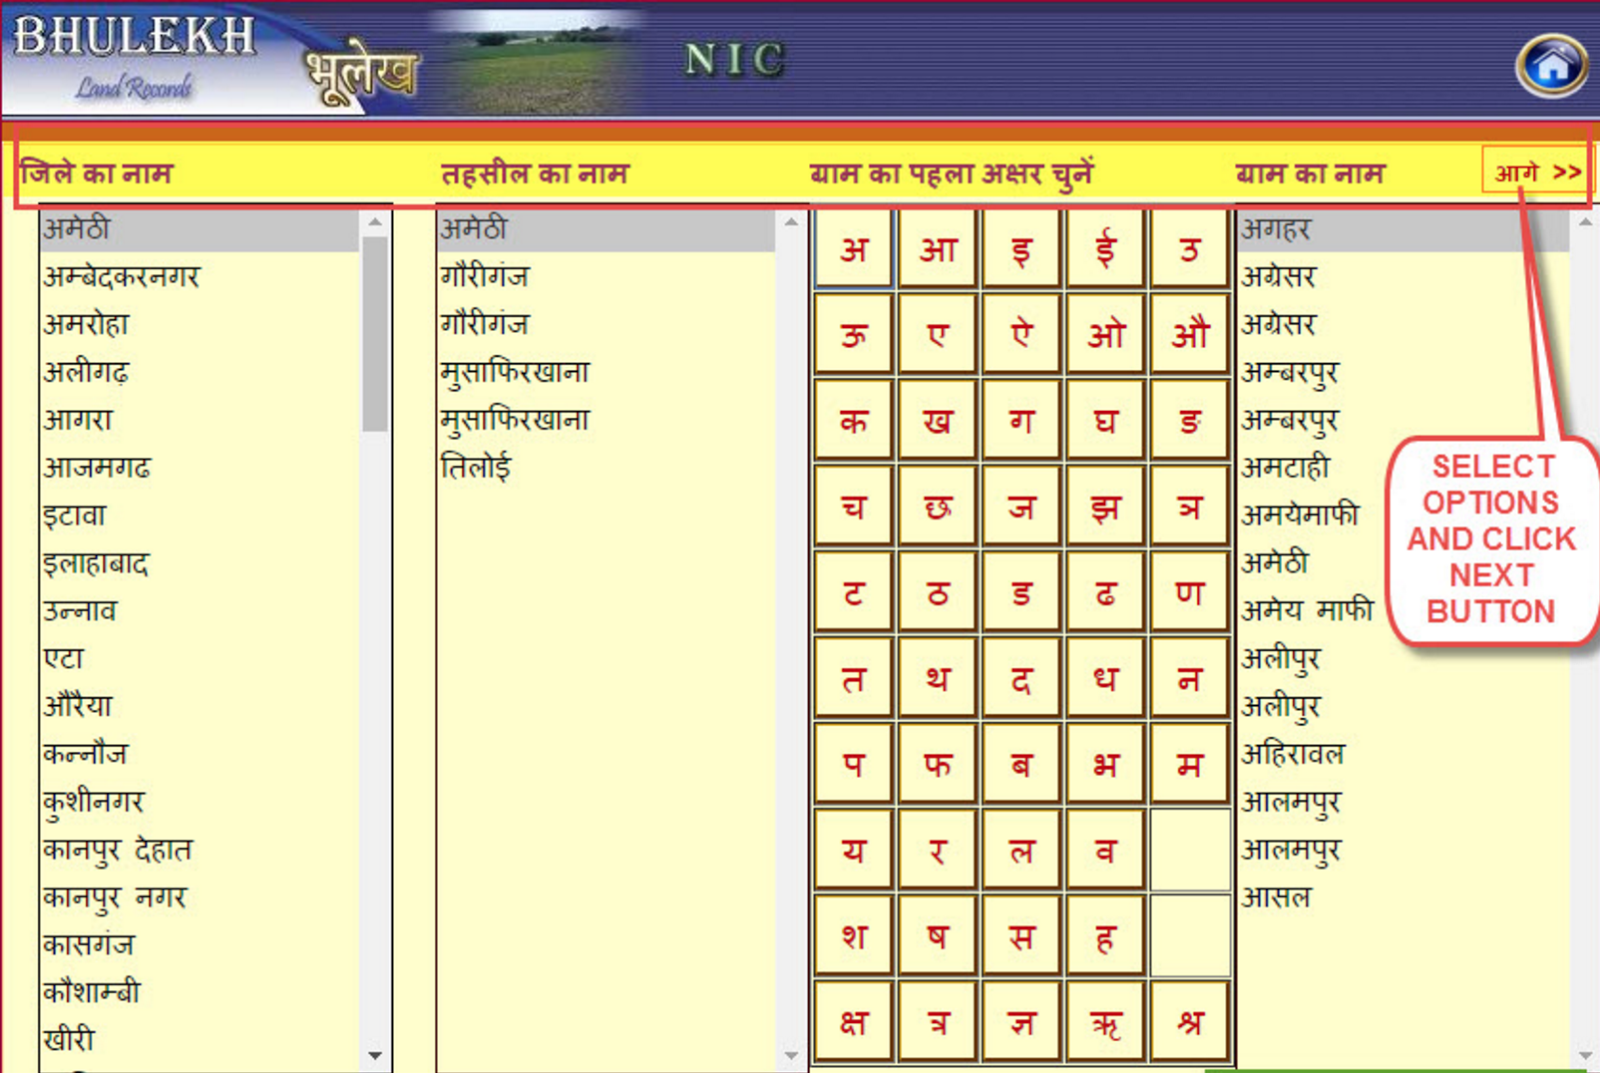Screen dimensions: 1600x1073
Task: Pick कौशाम्बी from district list
Action: click(200, 993)
